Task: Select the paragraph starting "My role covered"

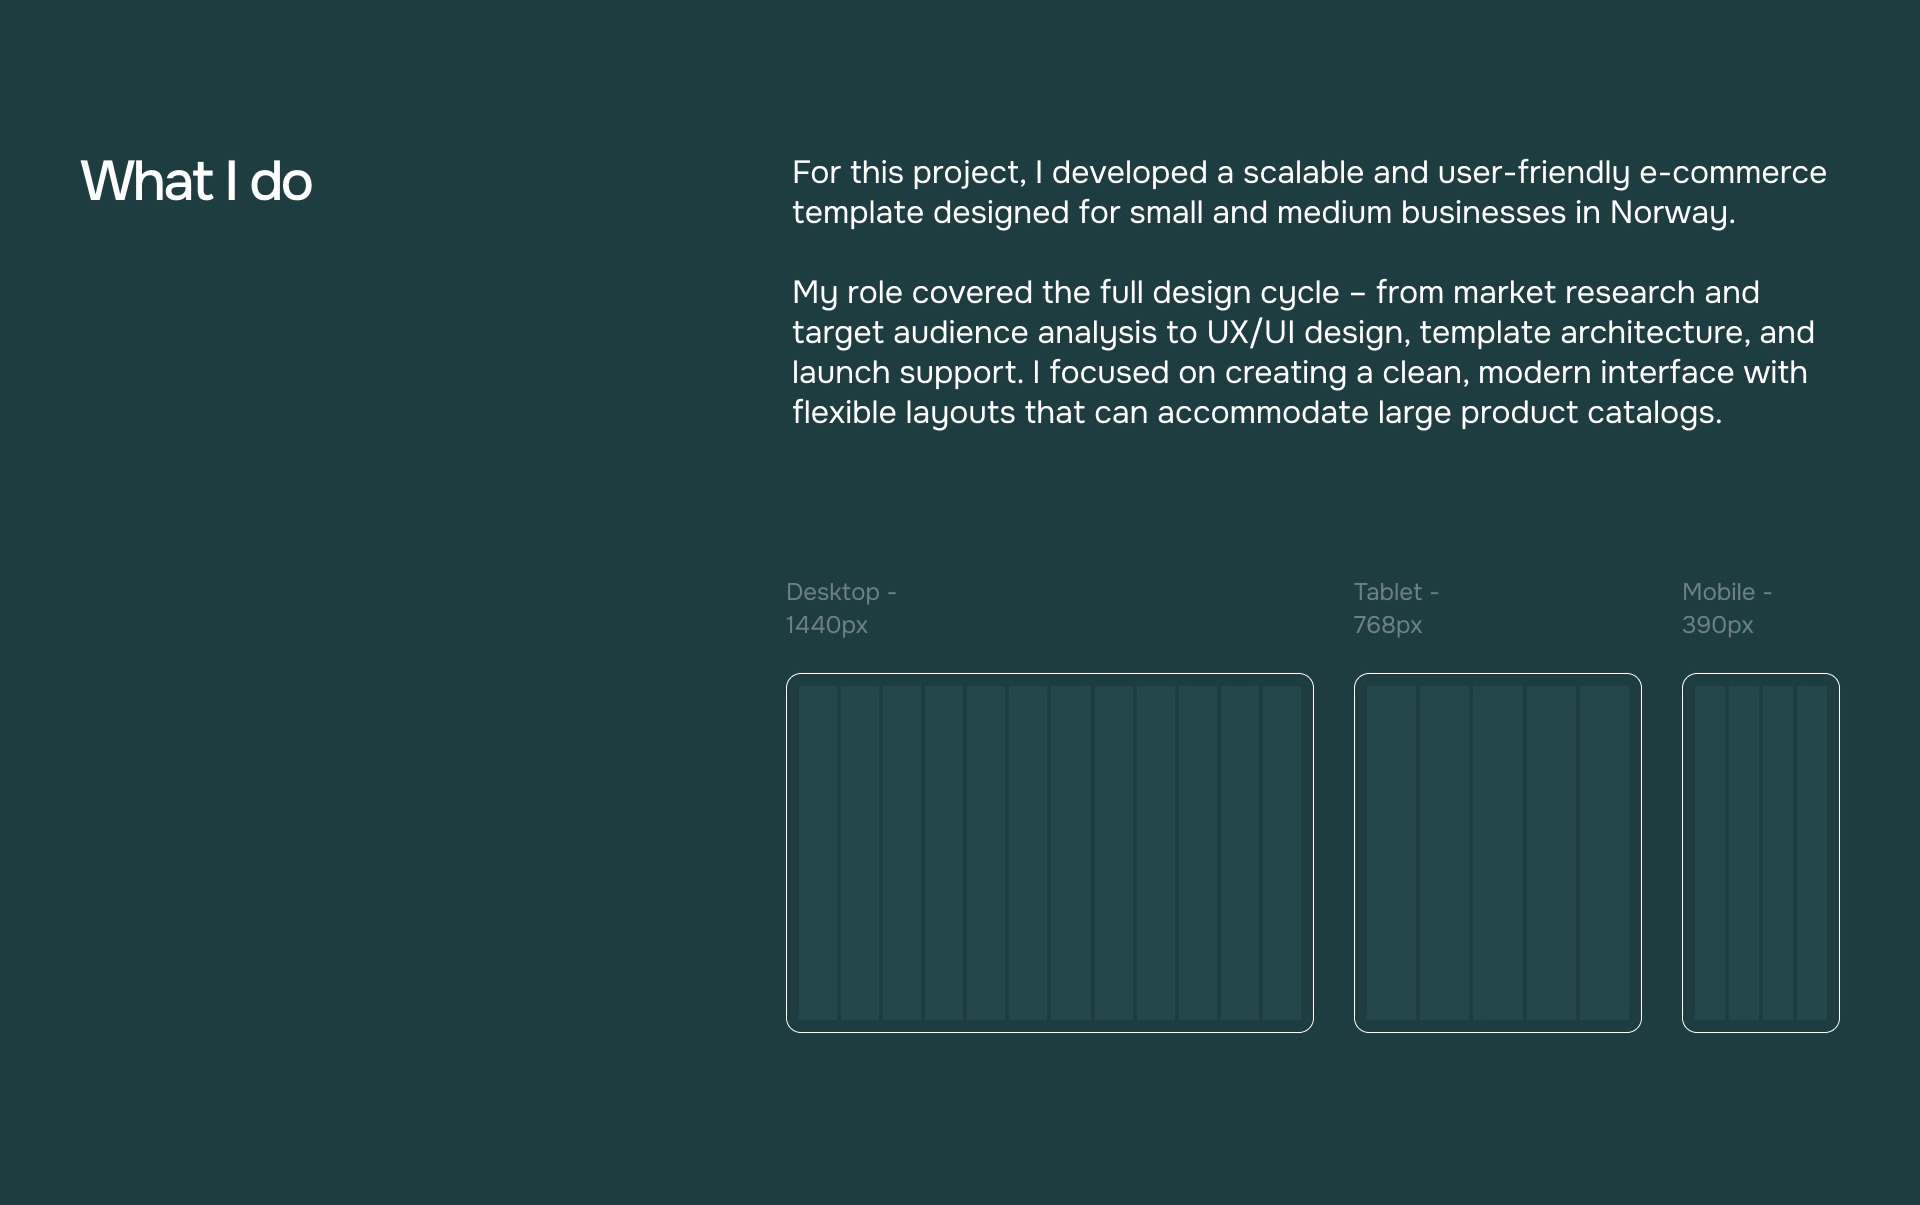Action: point(1302,352)
